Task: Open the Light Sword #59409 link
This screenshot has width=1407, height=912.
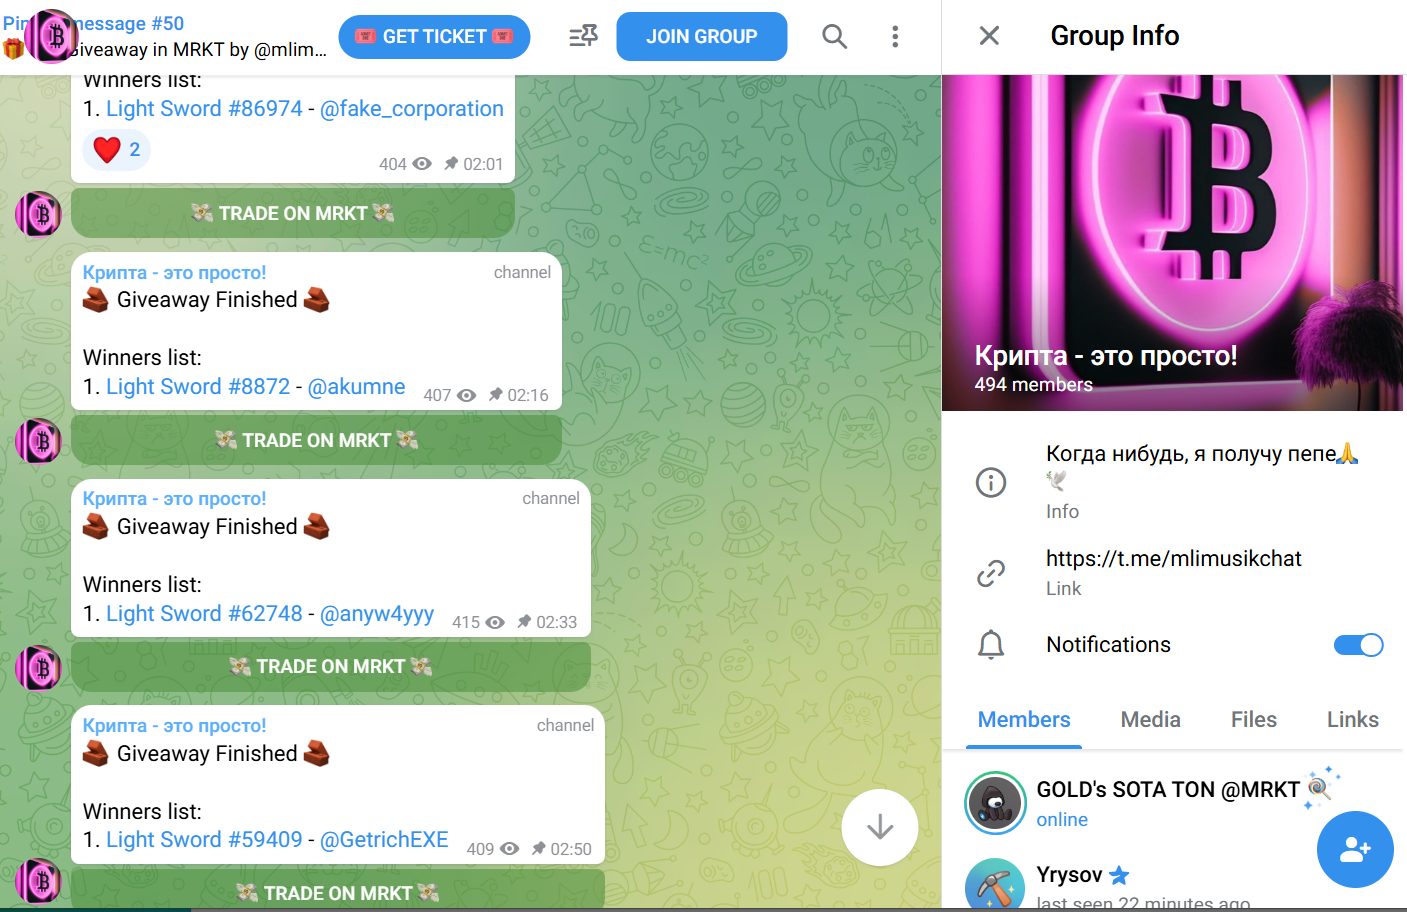Action: click(x=204, y=840)
